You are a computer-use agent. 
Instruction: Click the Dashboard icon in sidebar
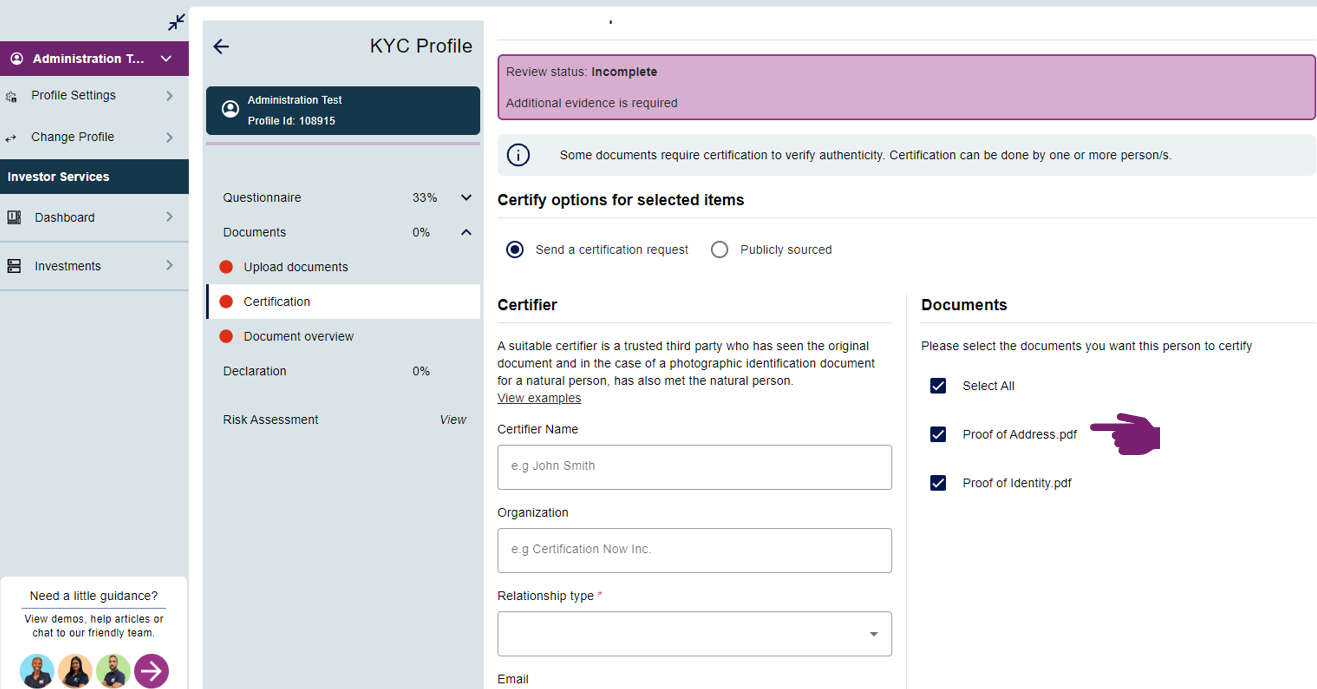click(x=14, y=217)
